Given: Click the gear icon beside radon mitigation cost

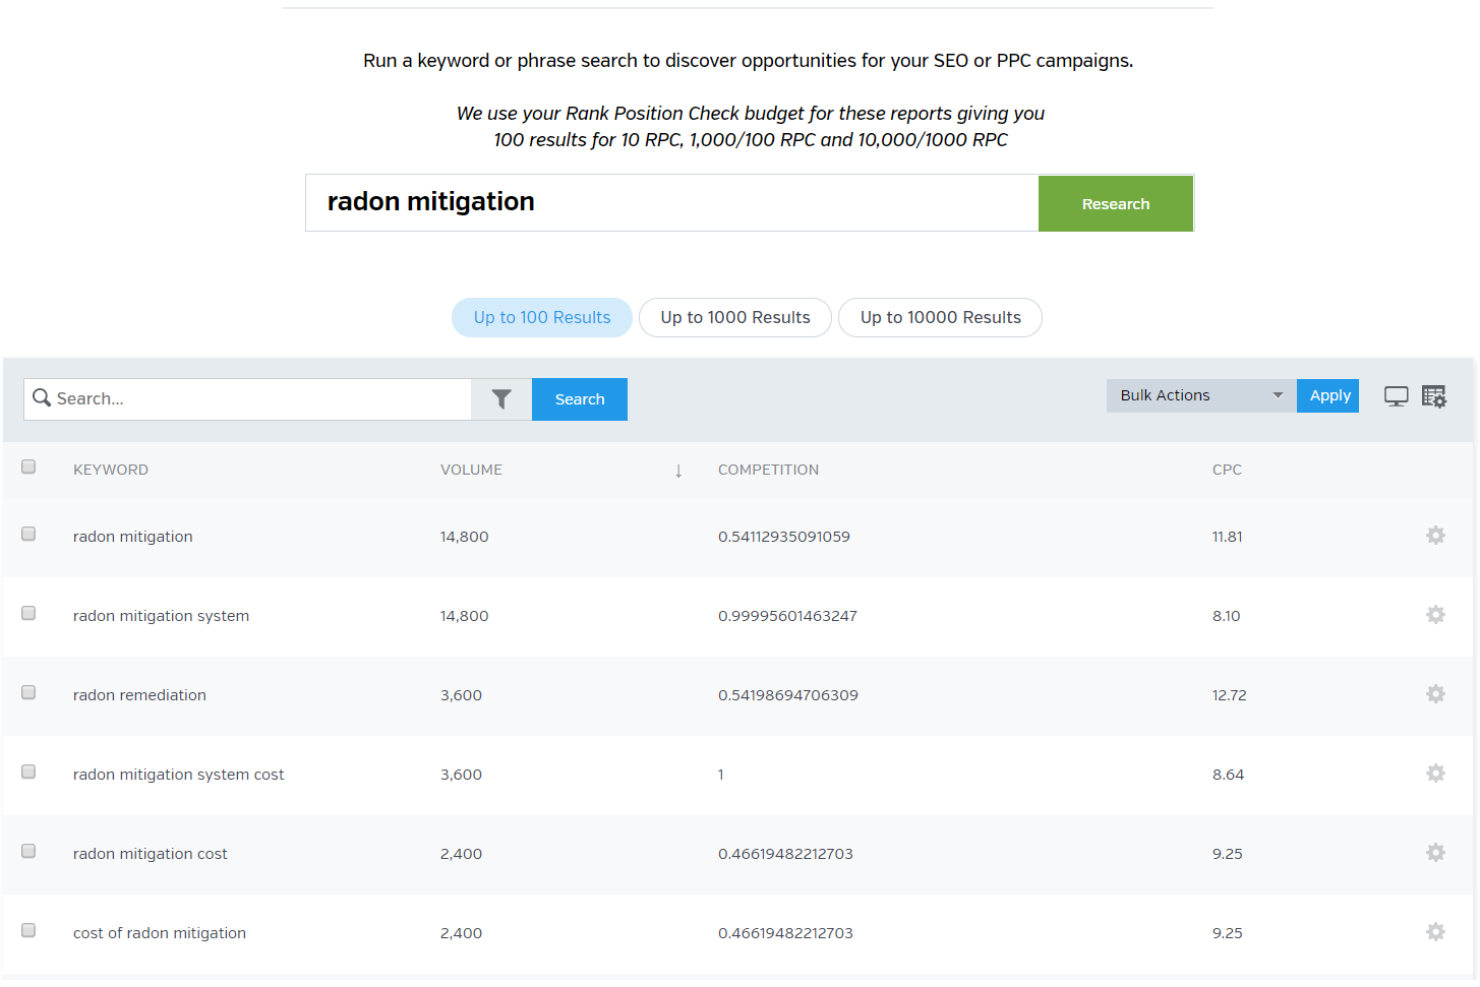Looking at the screenshot, I should click(x=1435, y=852).
